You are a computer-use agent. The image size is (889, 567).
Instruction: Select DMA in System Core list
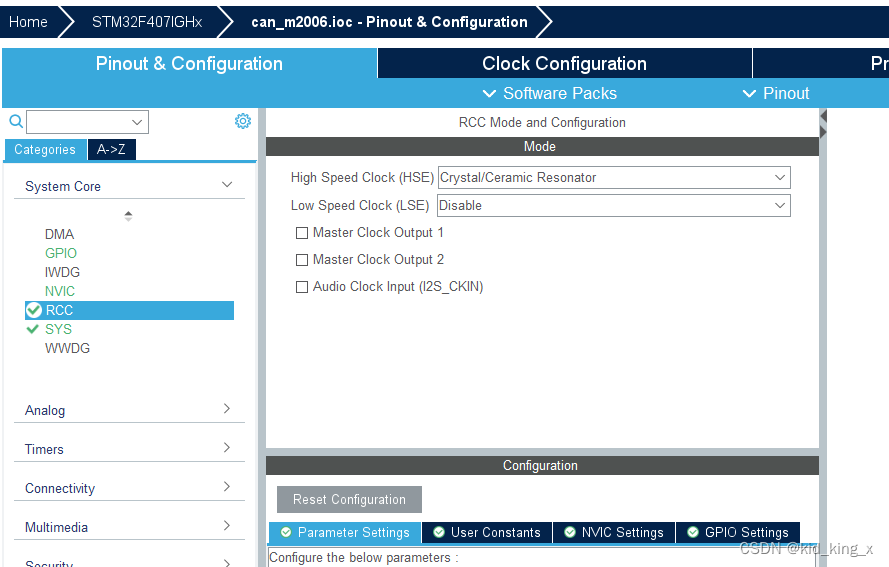click(60, 234)
